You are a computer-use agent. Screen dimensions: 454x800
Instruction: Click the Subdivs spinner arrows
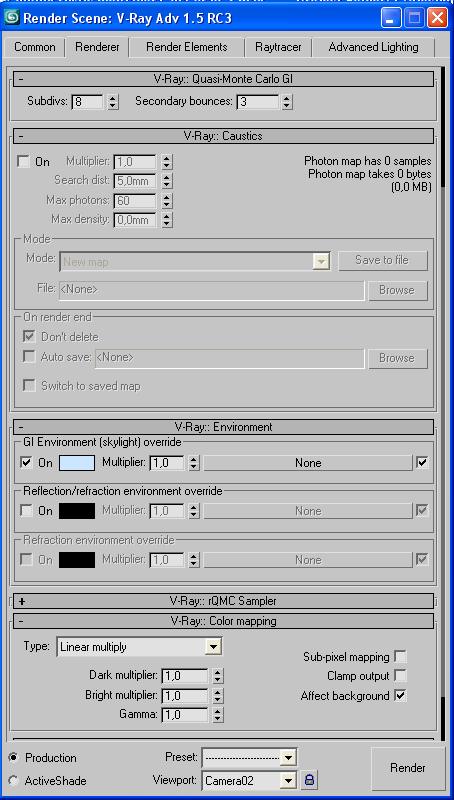click(x=113, y=102)
